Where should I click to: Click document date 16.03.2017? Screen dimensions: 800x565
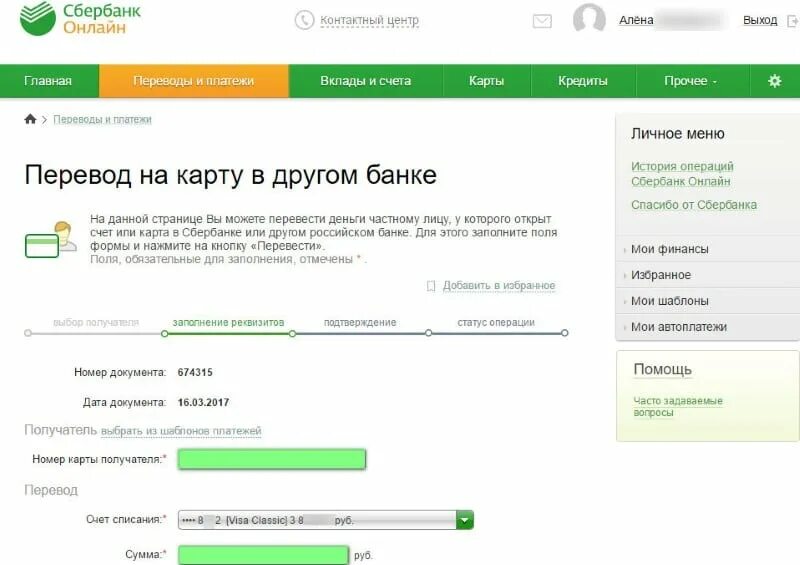(x=203, y=403)
